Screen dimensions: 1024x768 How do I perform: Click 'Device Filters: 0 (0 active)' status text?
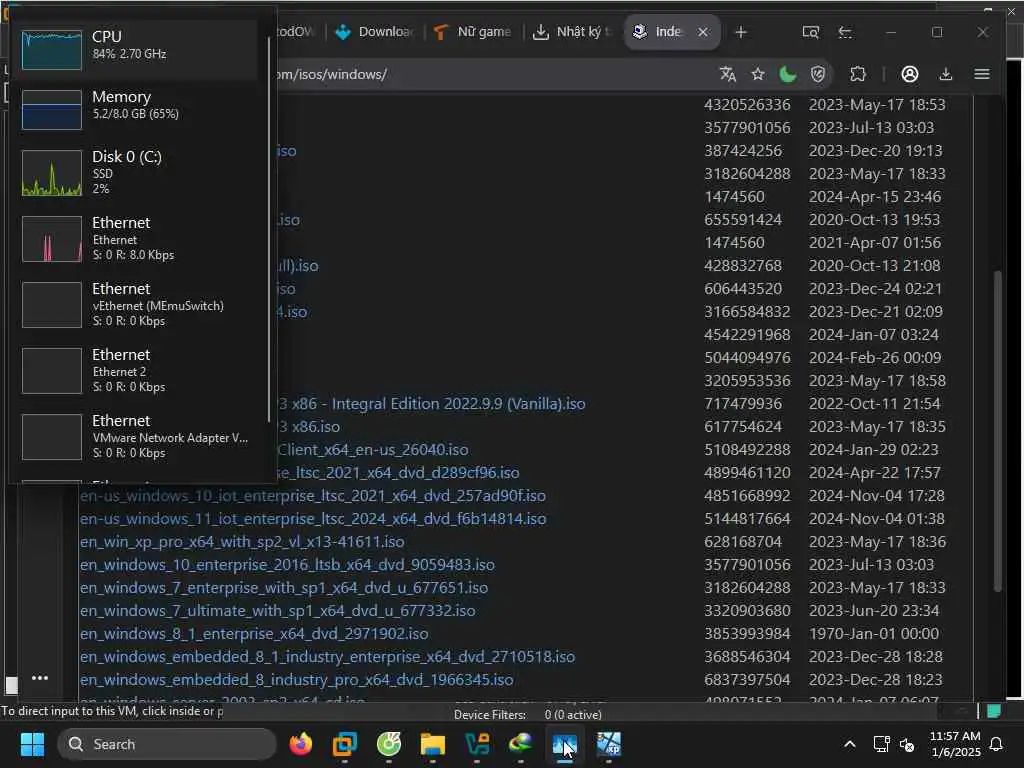coord(528,714)
